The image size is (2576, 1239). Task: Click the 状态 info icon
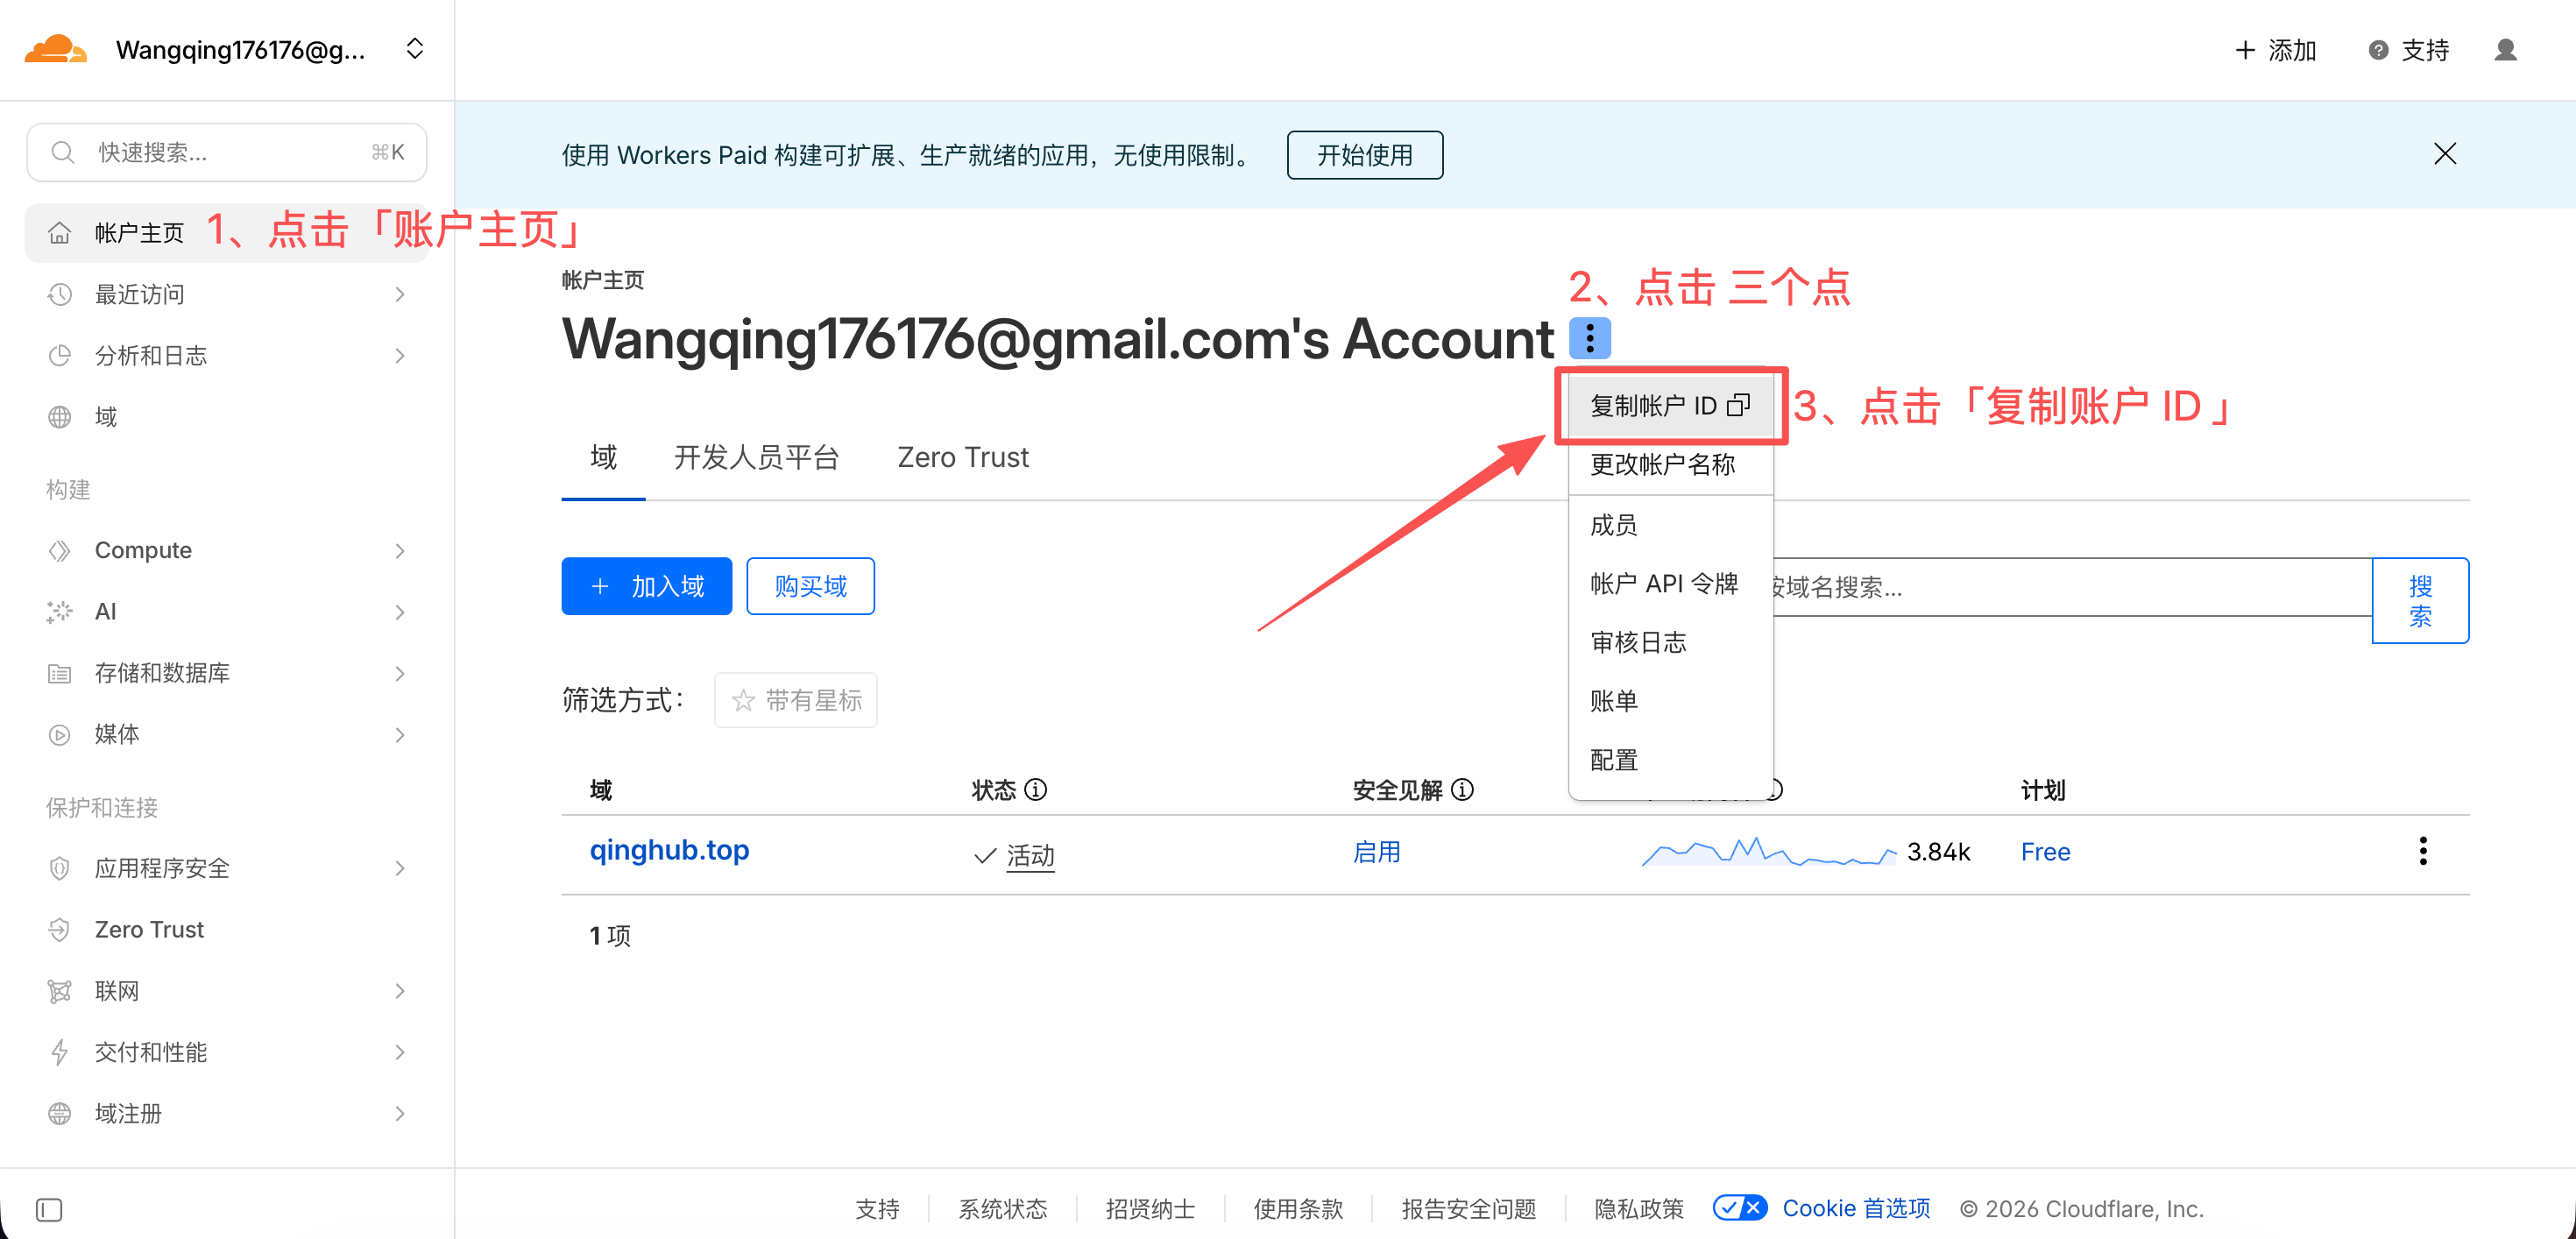pos(1037,790)
